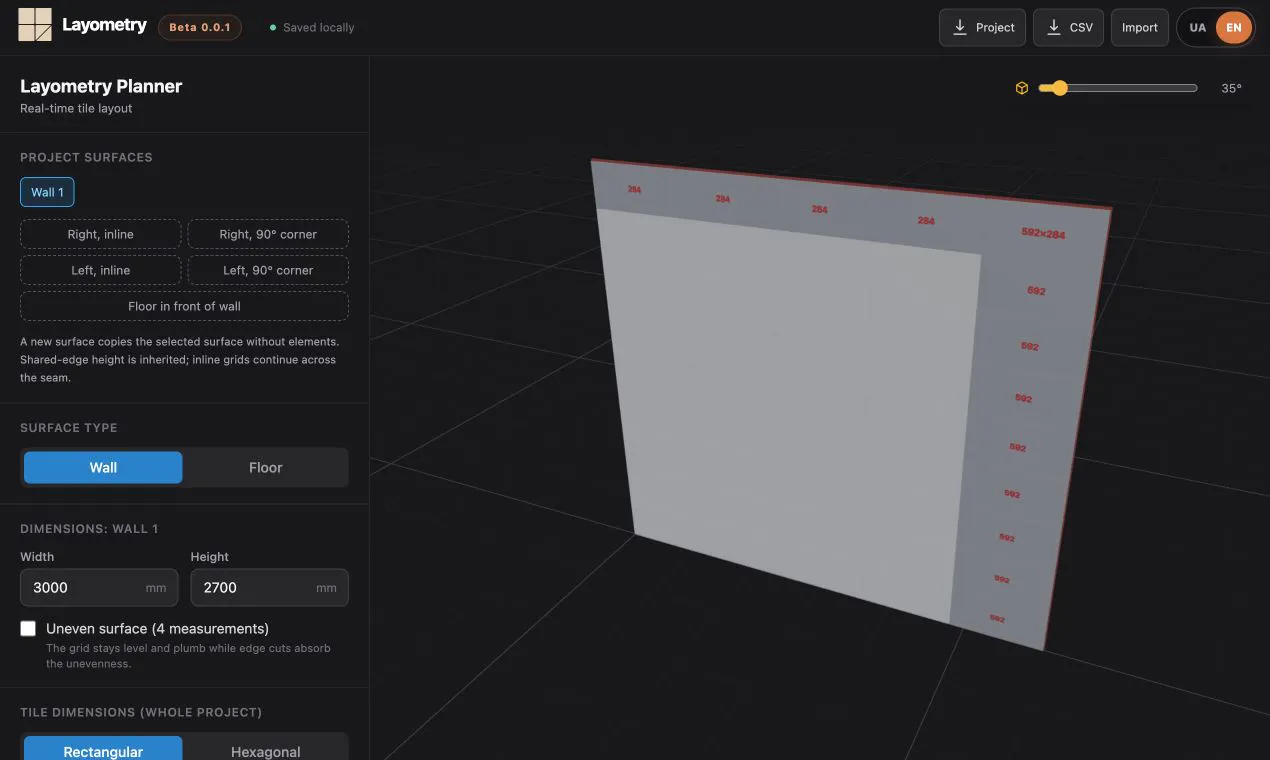
Task: Add Floor in front of wall
Action: pos(184,306)
